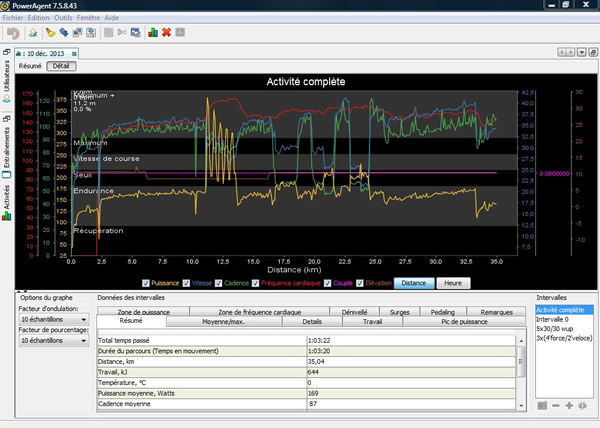Switch to the Résumé view button

coord(30,66)
